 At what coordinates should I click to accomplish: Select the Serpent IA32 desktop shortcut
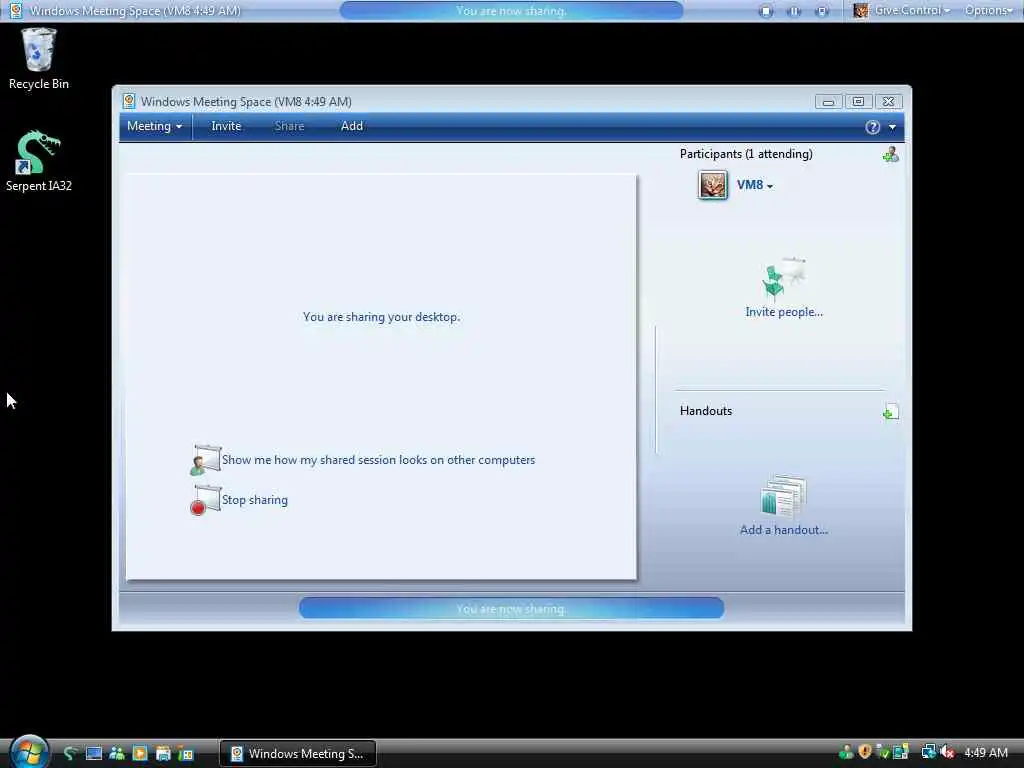click(x=39, y=161)
